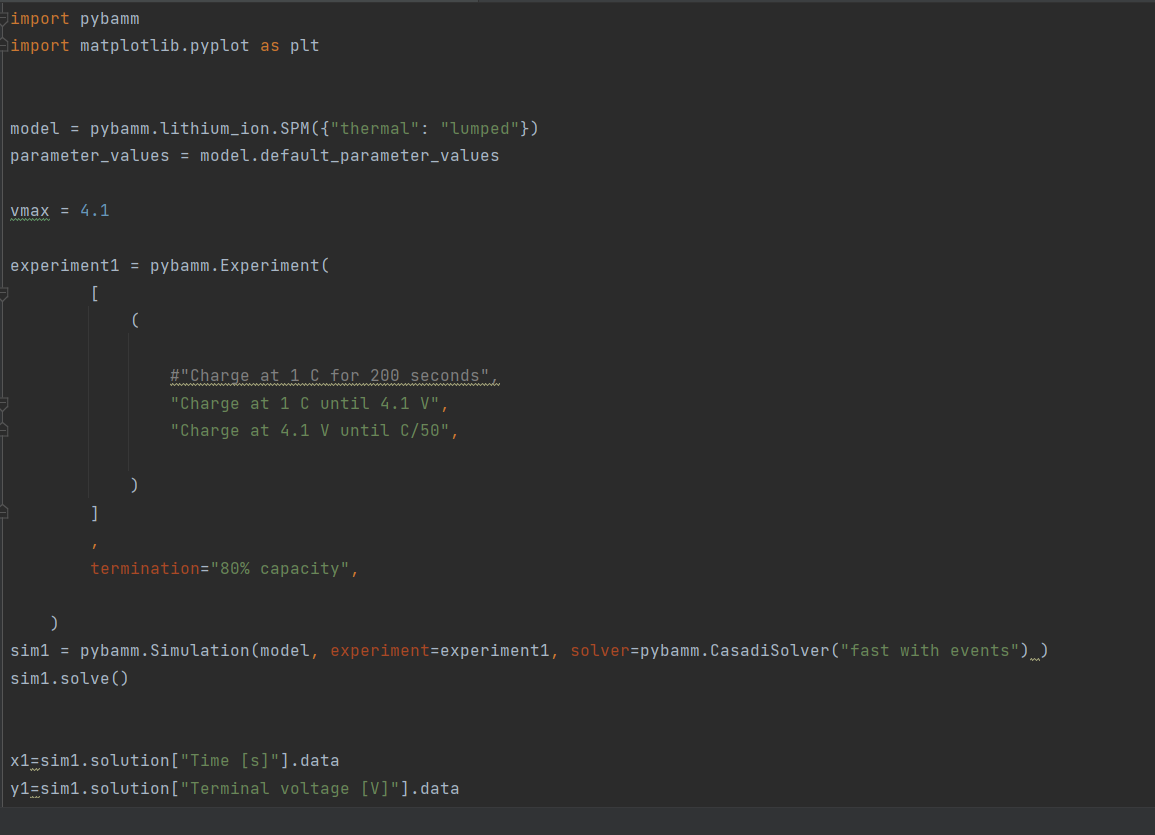The width and height of the screenshot is (1155, 835).
Task: Click 'default_parameter_values' attribute
Action: [379, 156]
